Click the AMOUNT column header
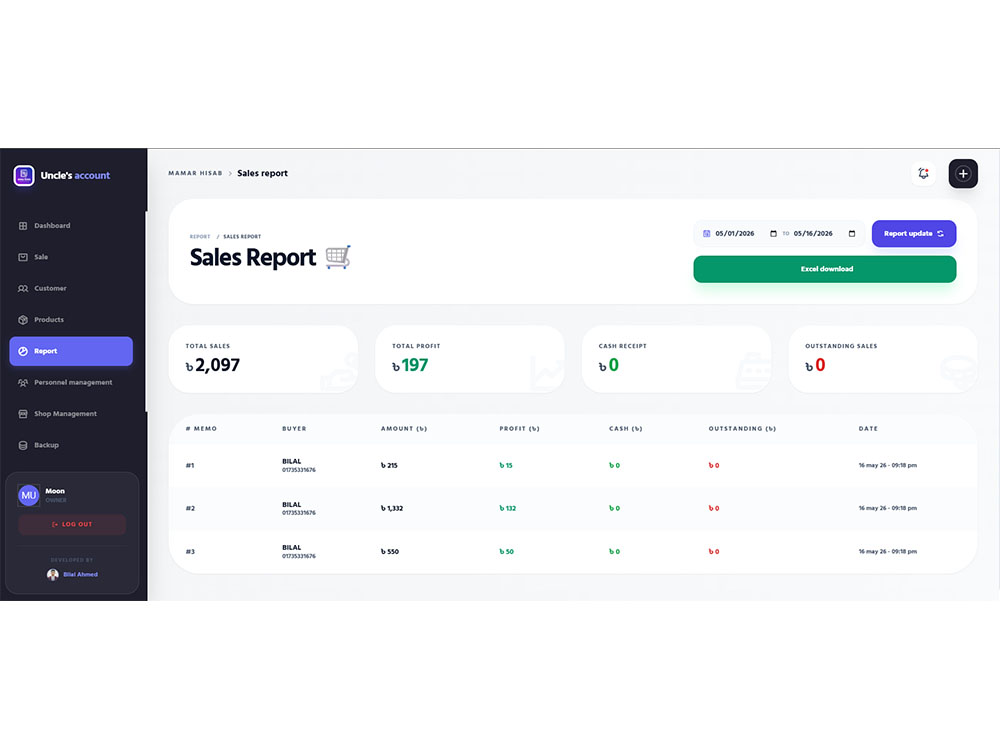 pyautogui.click(x=404, y=429)
